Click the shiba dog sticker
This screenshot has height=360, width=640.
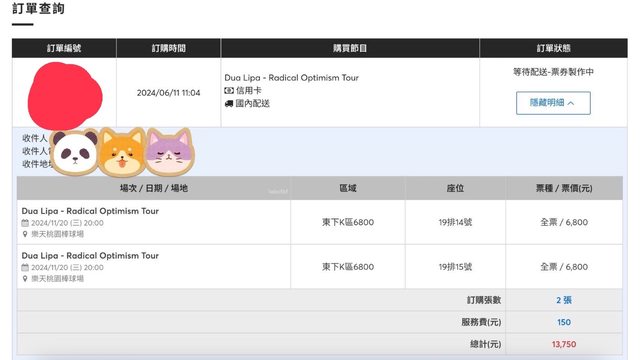point(122,152)
